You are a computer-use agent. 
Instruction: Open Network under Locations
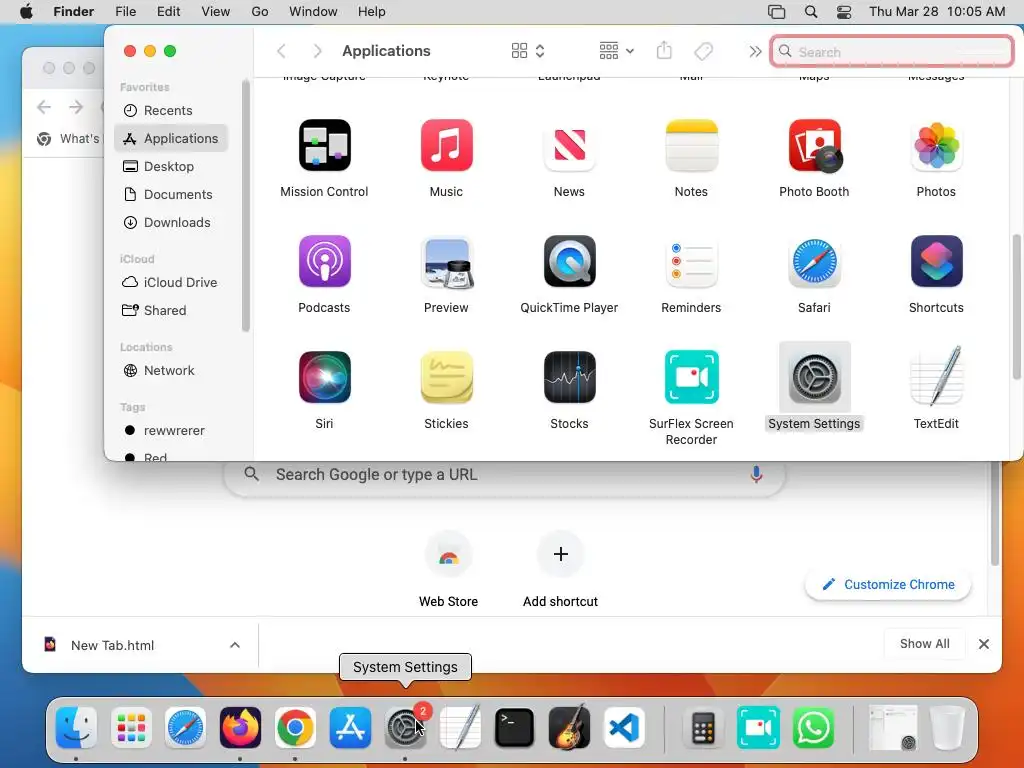point(171,371)
